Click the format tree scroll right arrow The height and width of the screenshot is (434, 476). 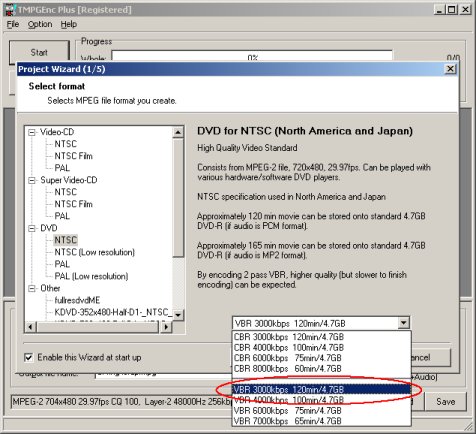coord(166,327)
